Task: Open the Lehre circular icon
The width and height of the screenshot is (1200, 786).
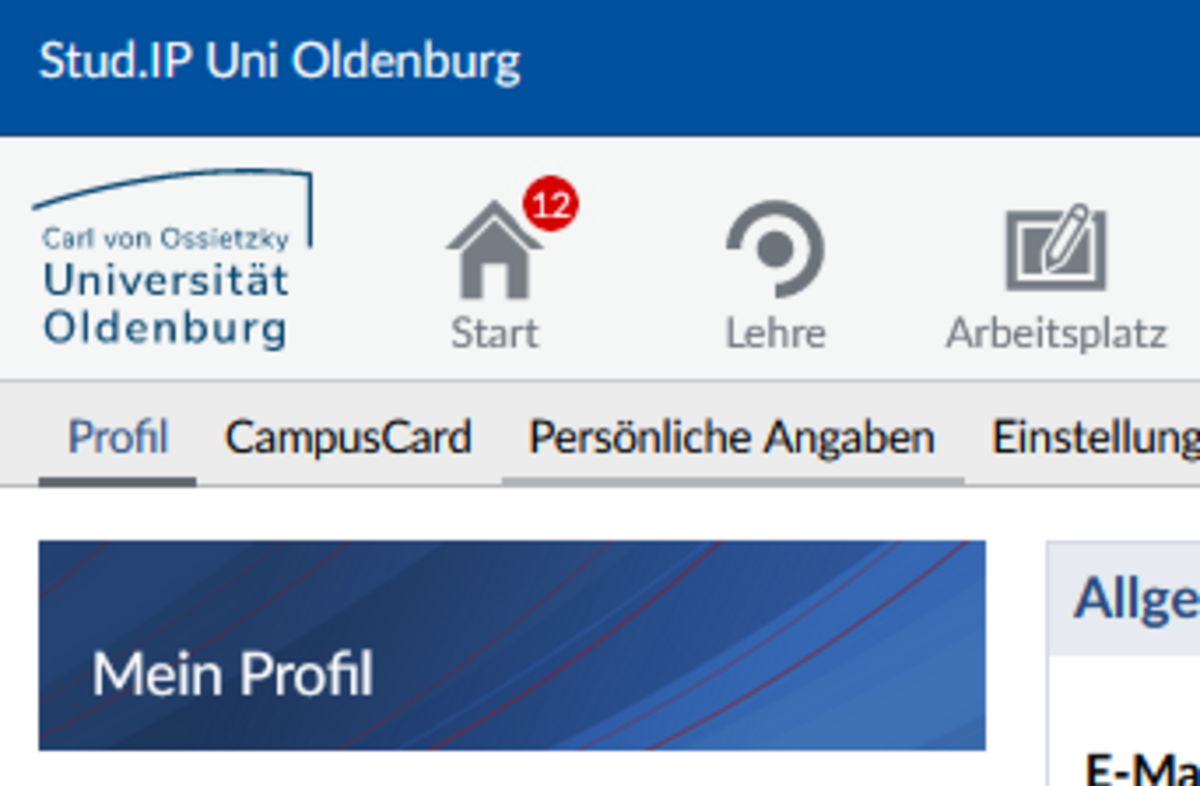Action: [775, 250]
